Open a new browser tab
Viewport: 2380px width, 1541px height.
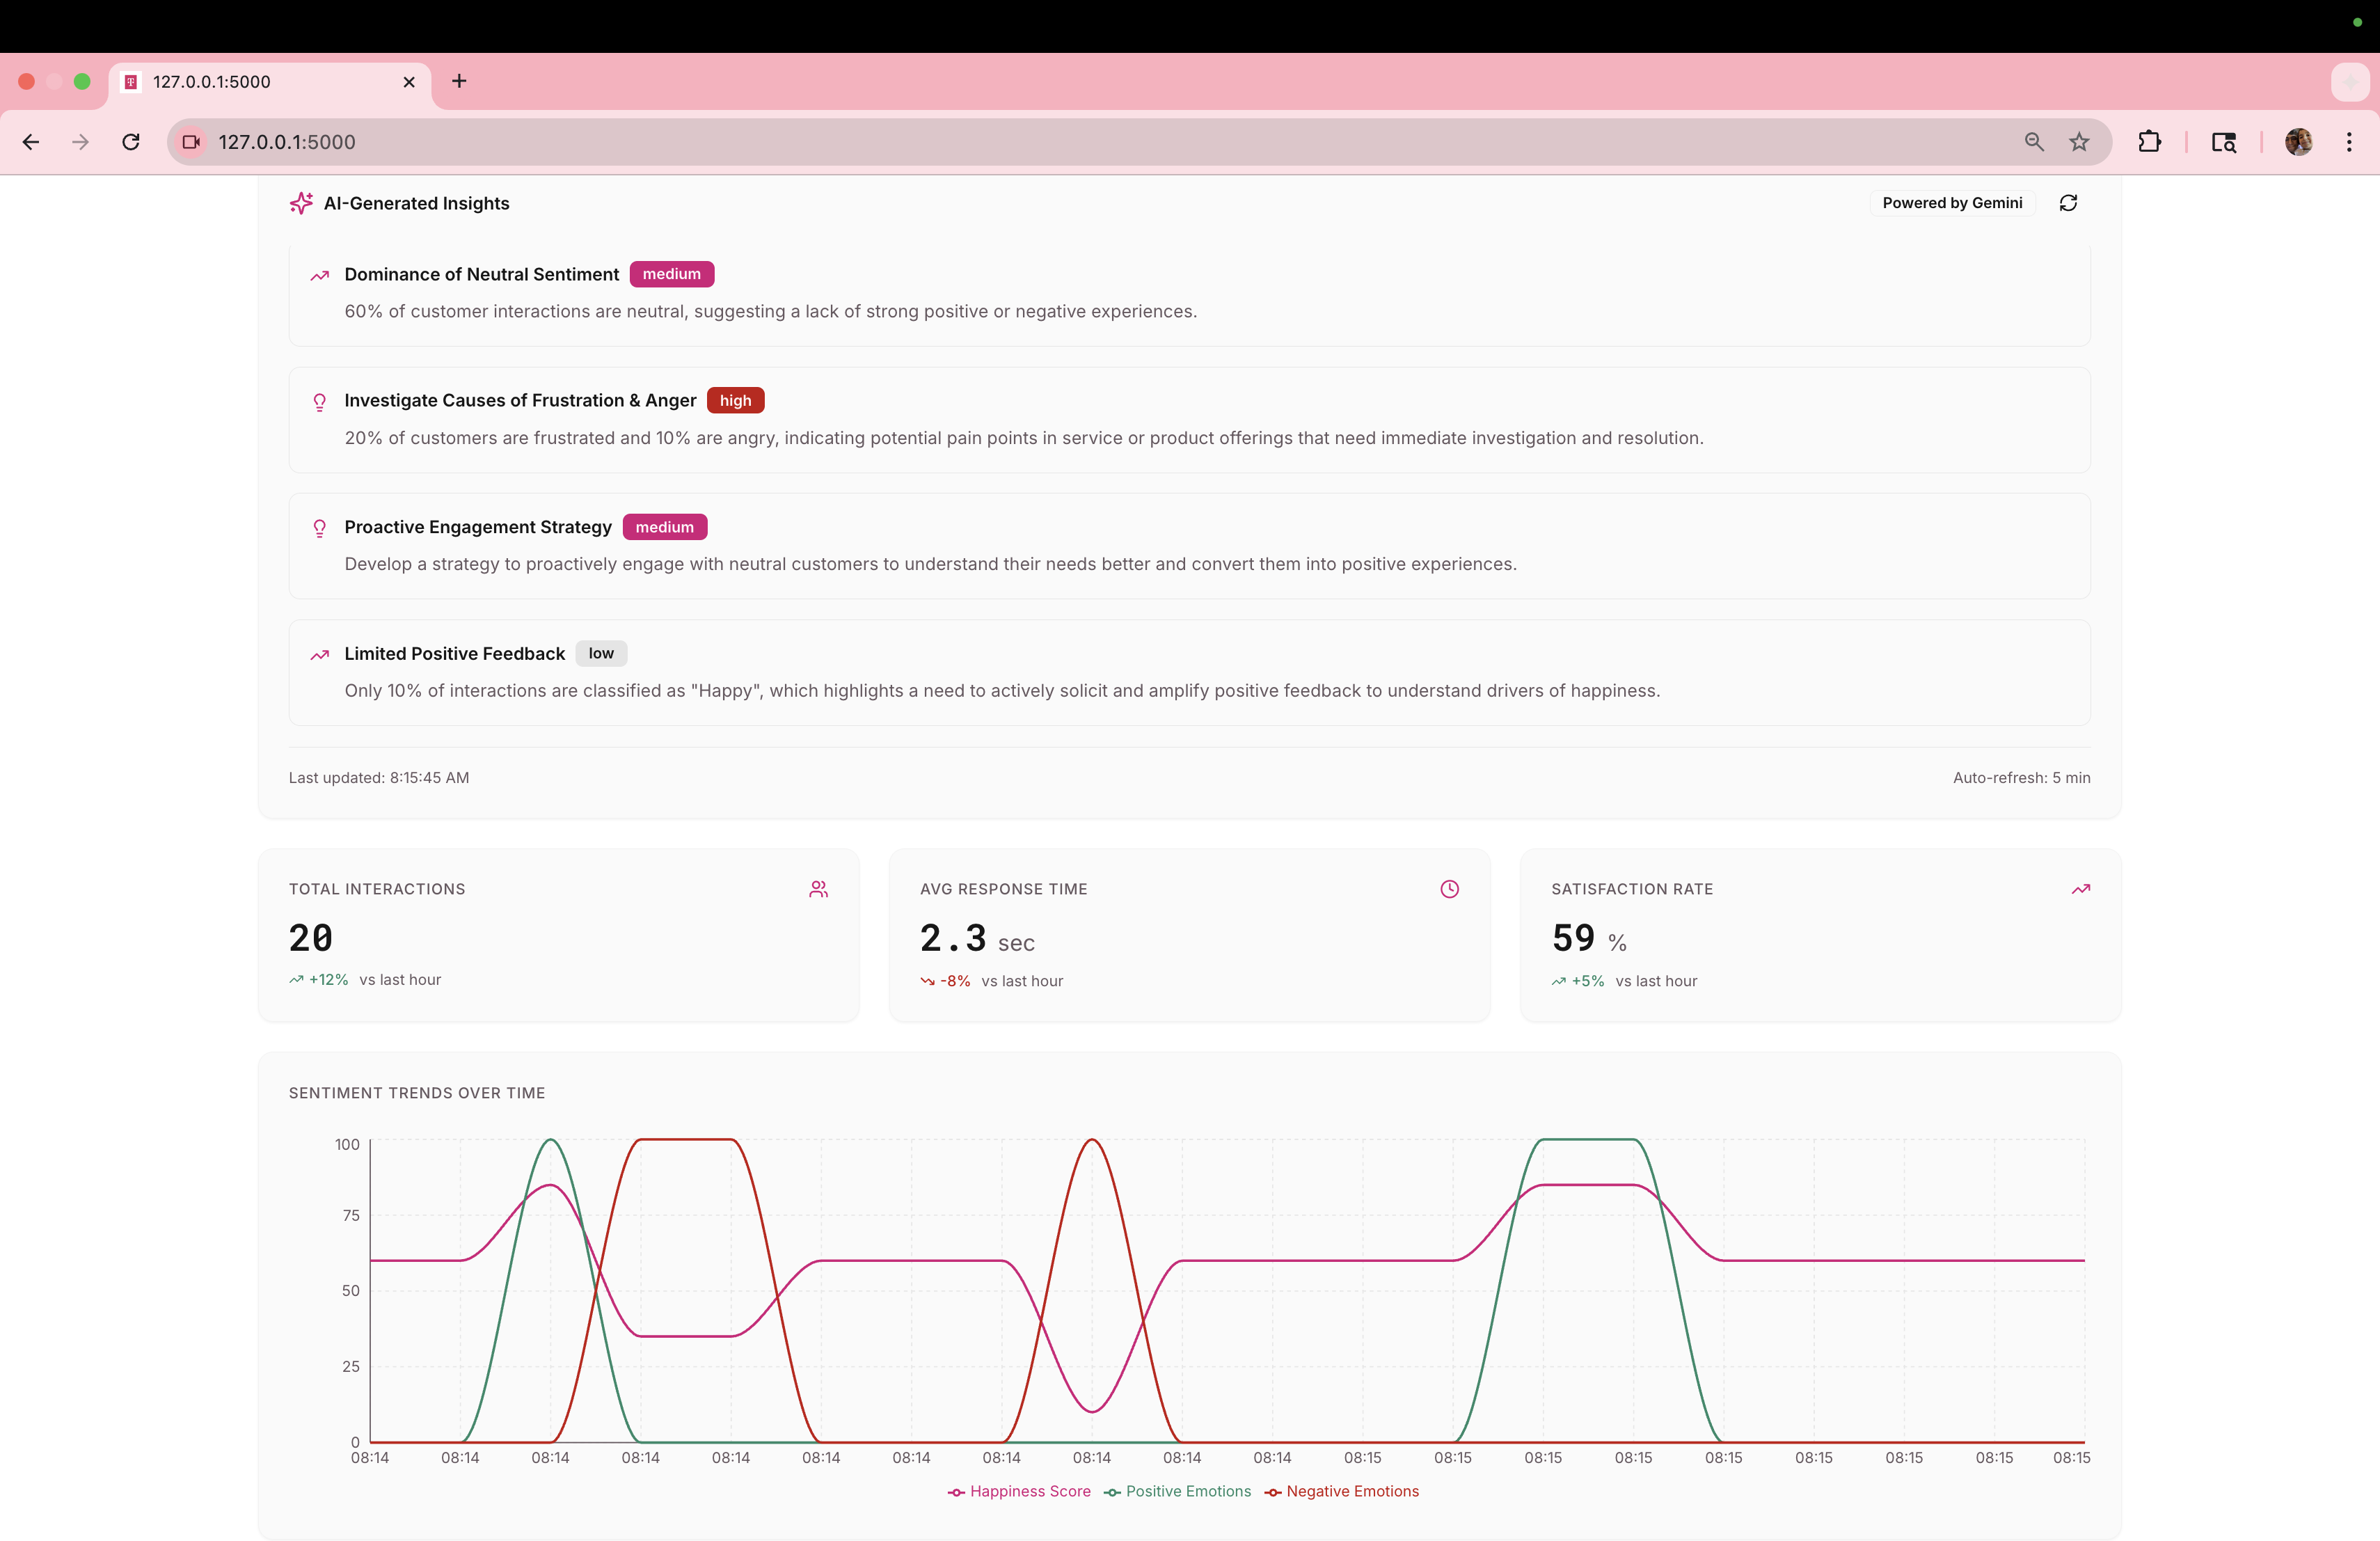click(x=459, y=81)
